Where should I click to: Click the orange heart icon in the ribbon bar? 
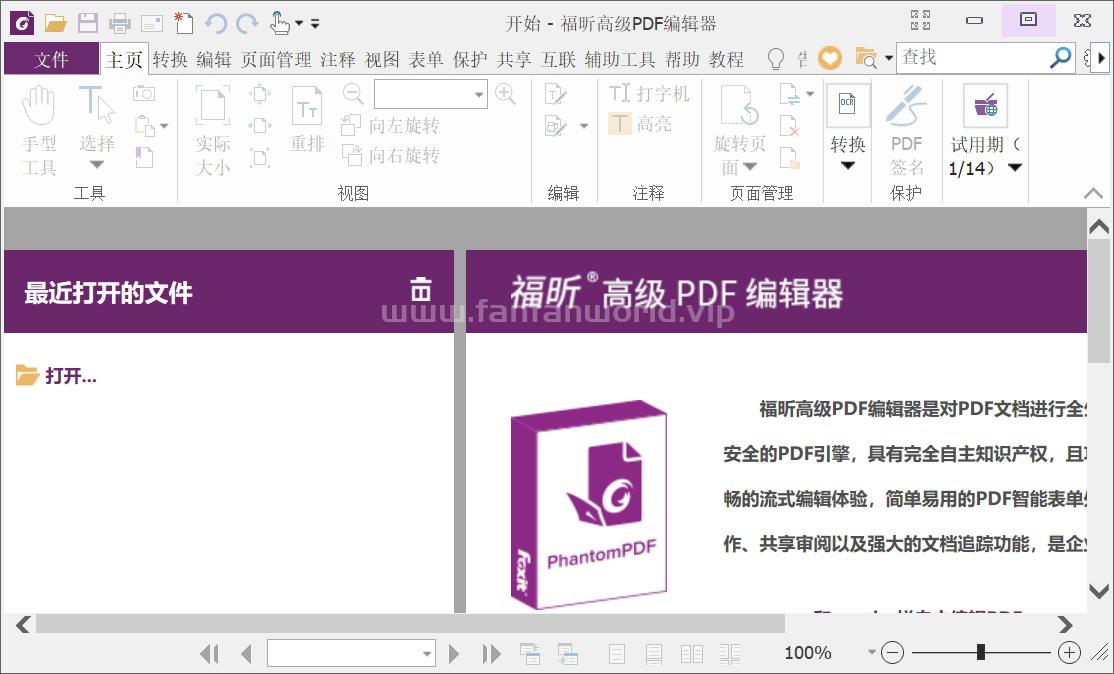click(x=829, y=58)
